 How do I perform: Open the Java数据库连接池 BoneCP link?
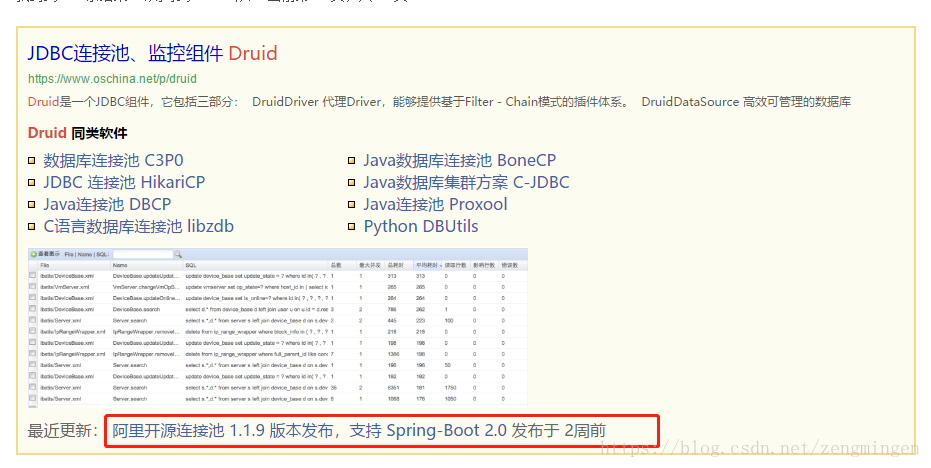460,160
